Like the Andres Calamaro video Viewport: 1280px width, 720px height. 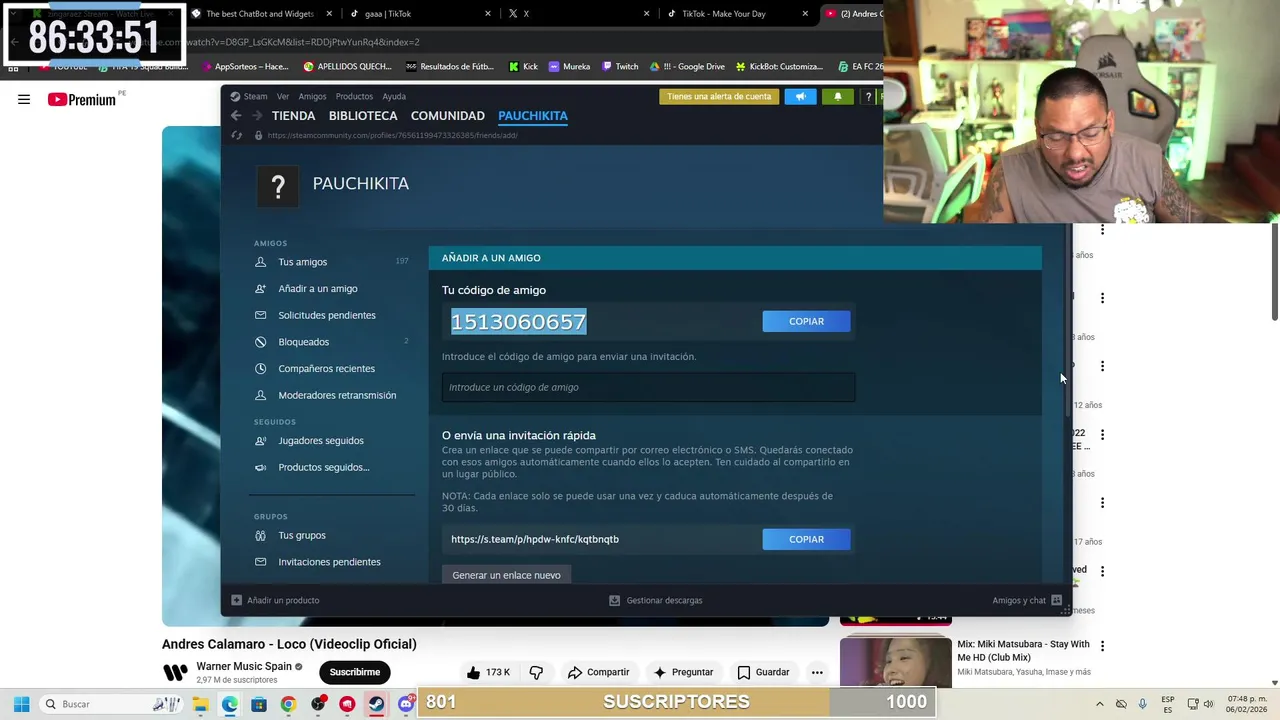pyautogui.click(x=488, y=672)
